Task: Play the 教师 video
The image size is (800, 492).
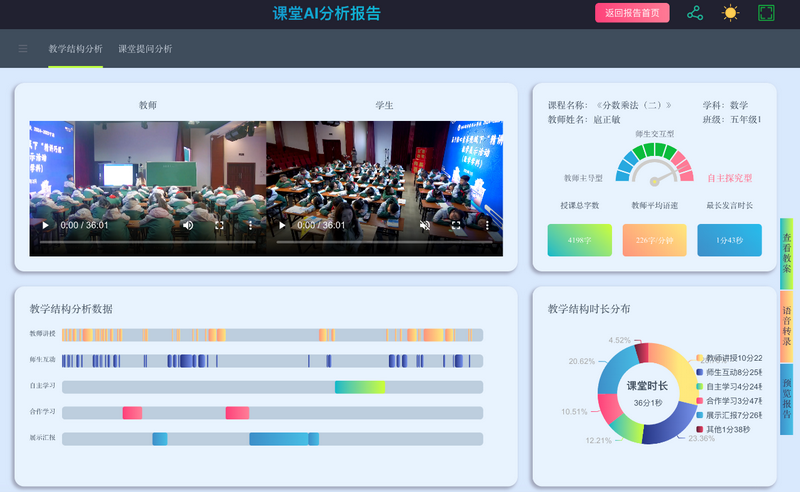Action: (x=44, y=226)
